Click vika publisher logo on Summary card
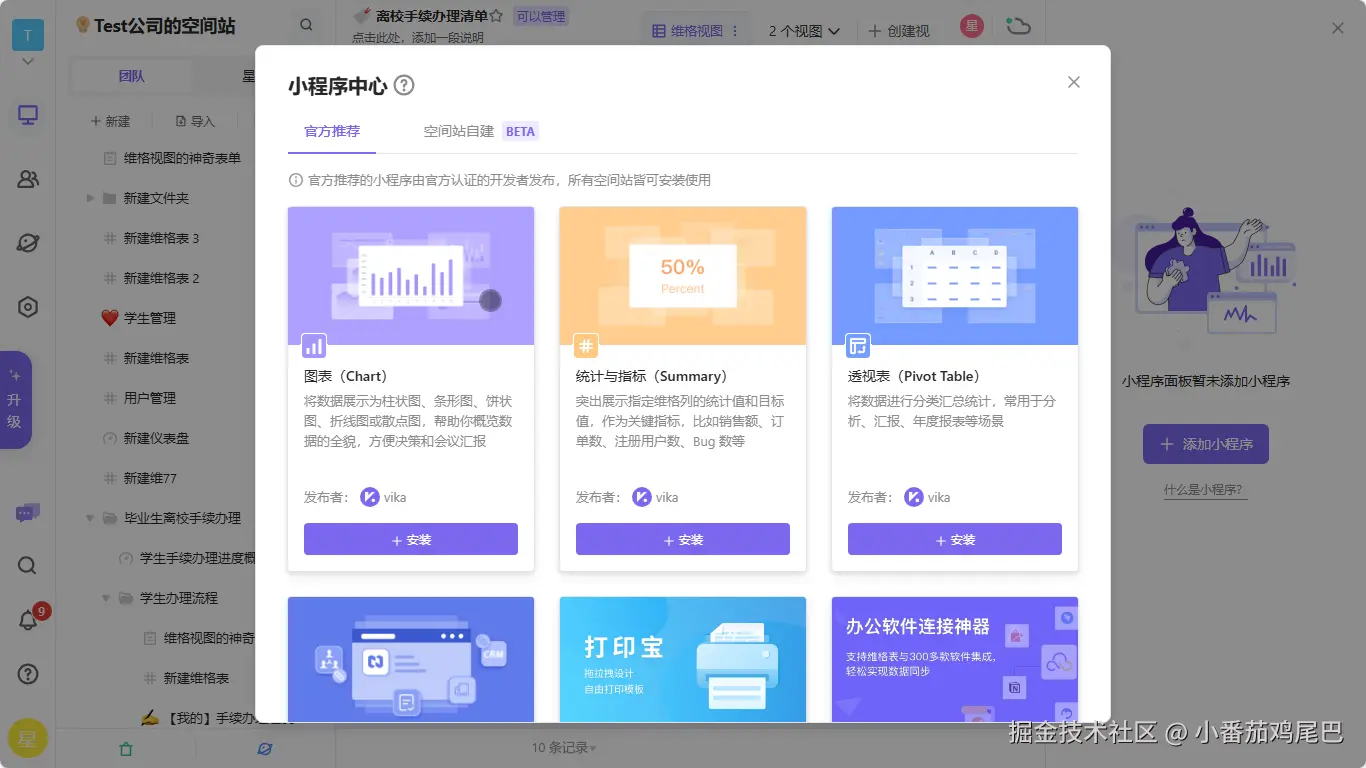 [x=642, y=497]
